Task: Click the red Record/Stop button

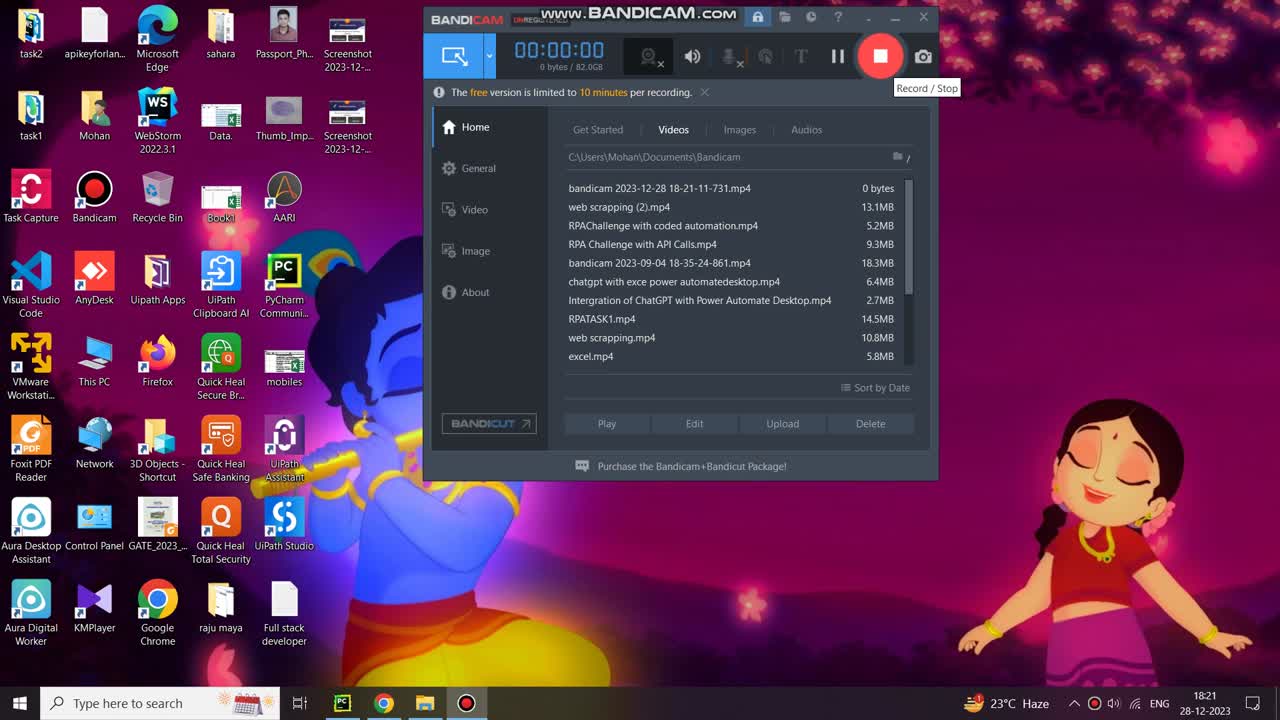Action: pos(880,56)
